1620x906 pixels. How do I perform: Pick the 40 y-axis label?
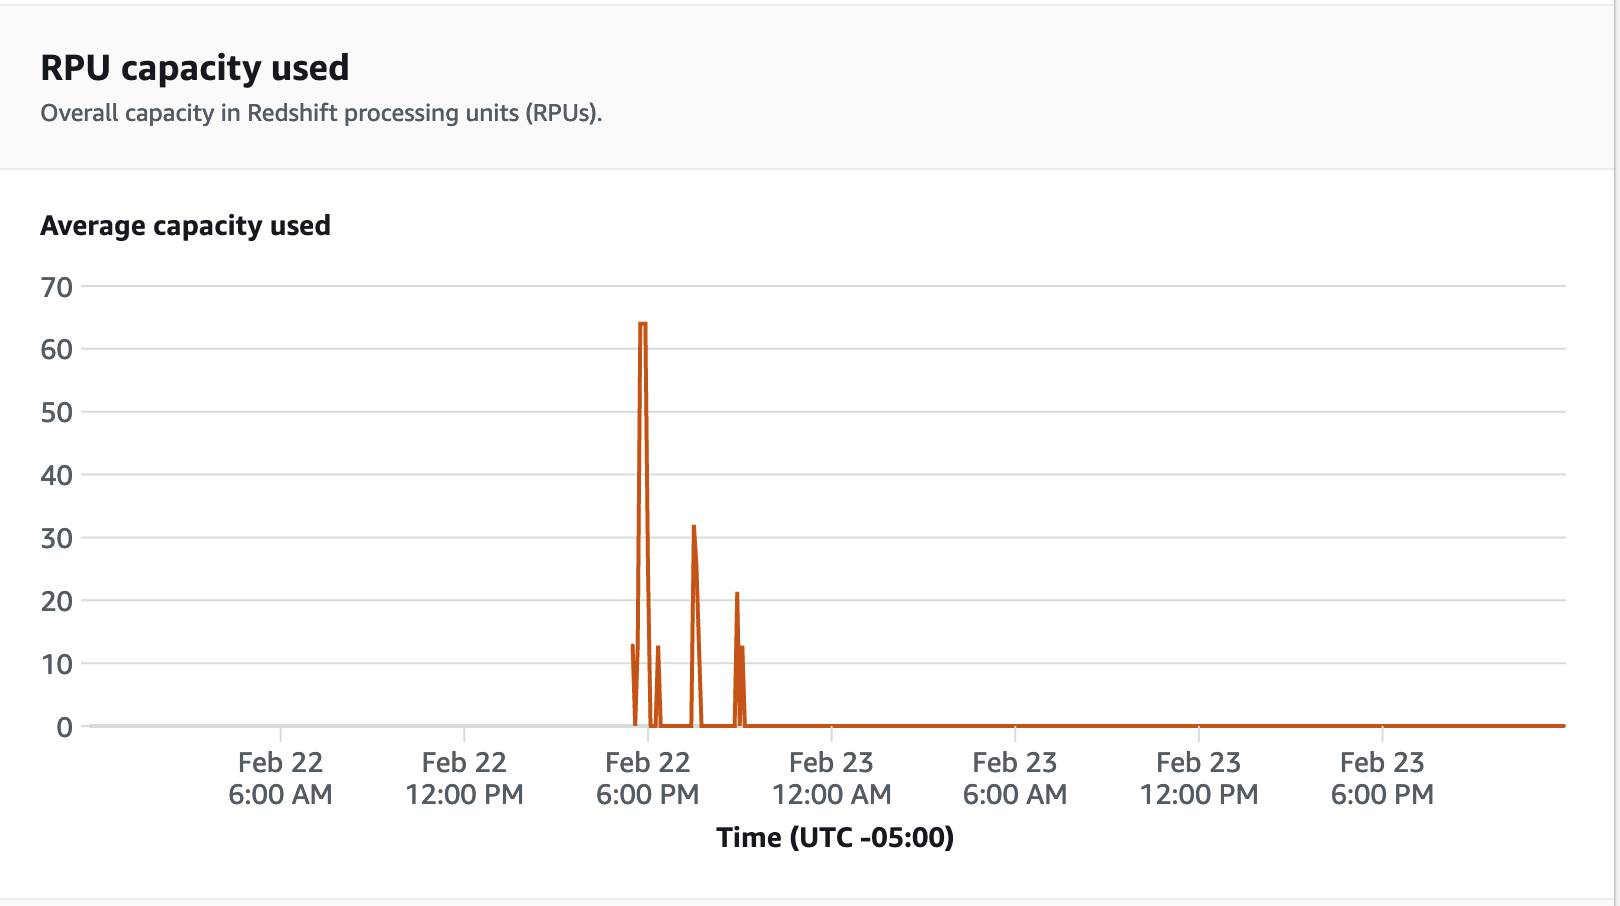[57, 475]
